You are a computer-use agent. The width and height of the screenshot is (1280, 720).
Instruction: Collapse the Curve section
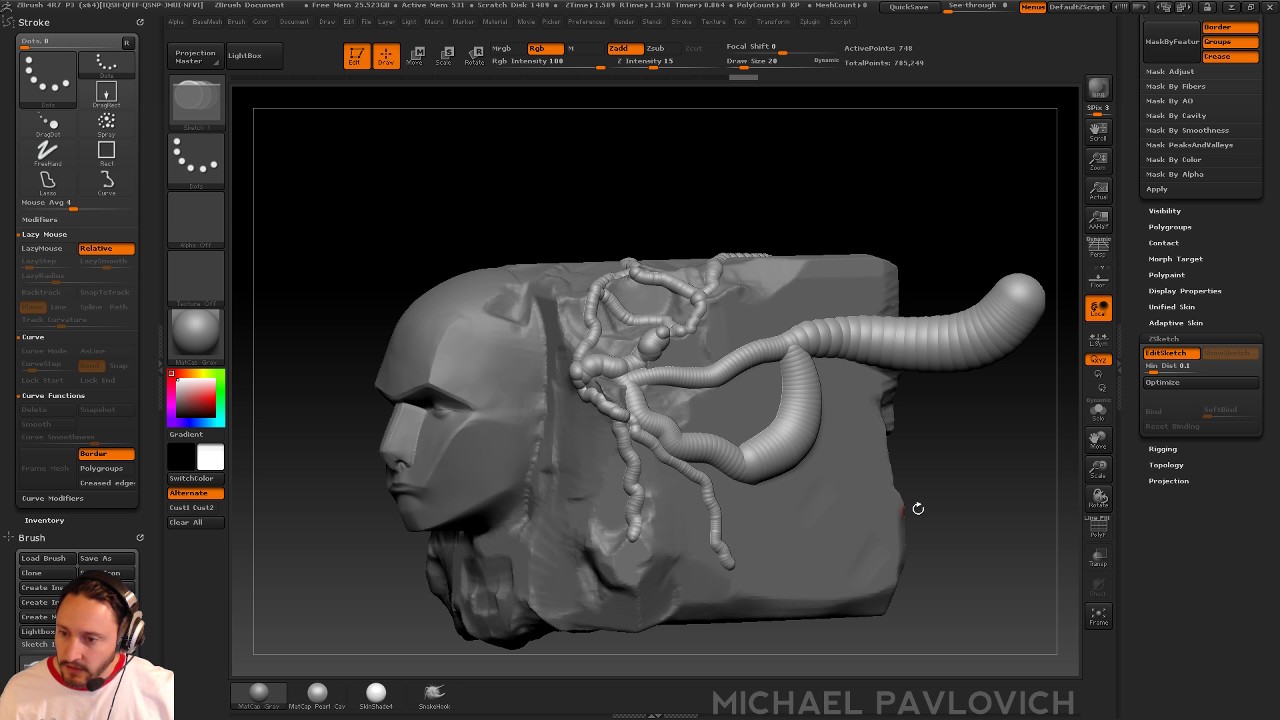(x=33, y=337)
